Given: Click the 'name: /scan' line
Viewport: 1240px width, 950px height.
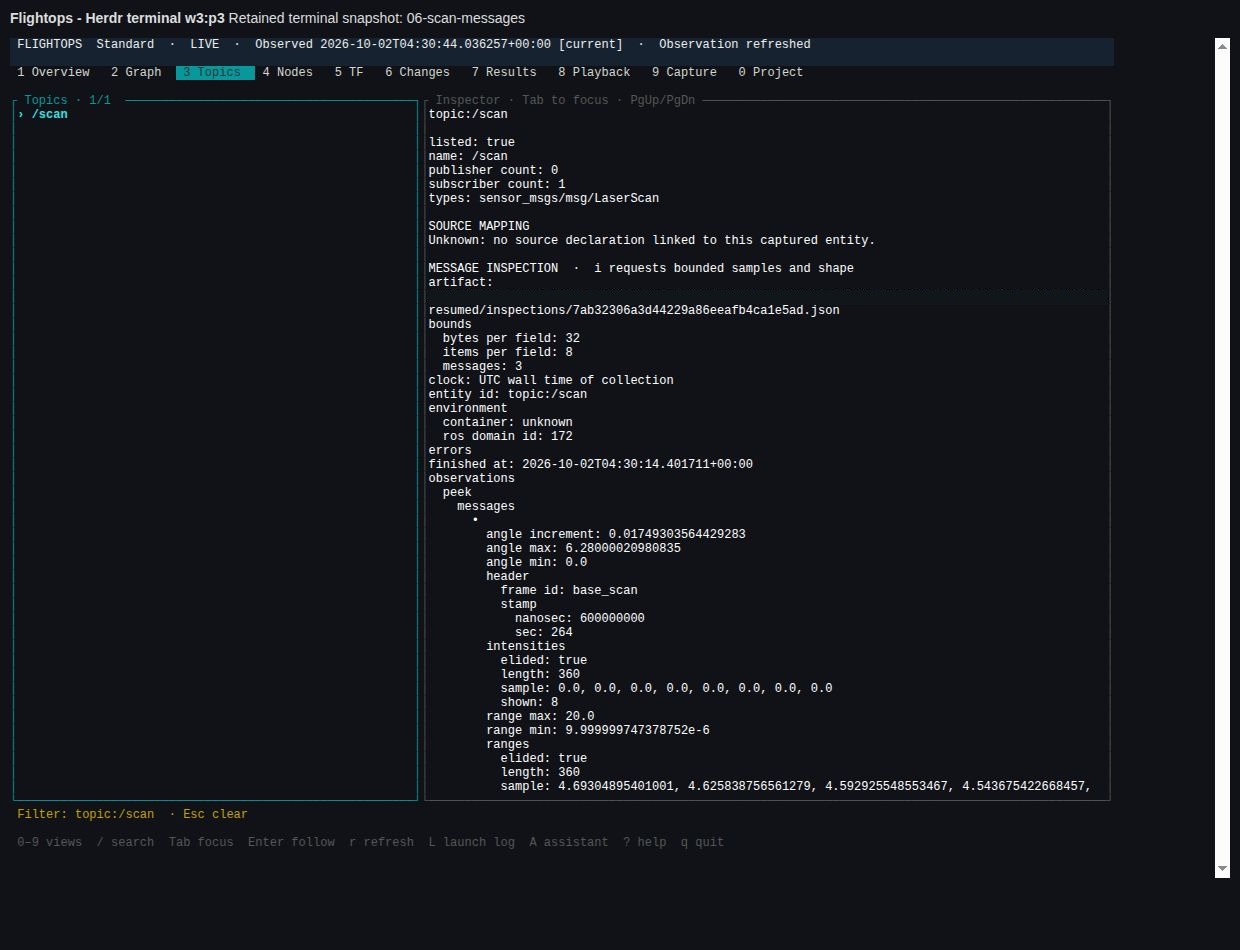Looking at the screenshot, I should (x=468, y=156).
